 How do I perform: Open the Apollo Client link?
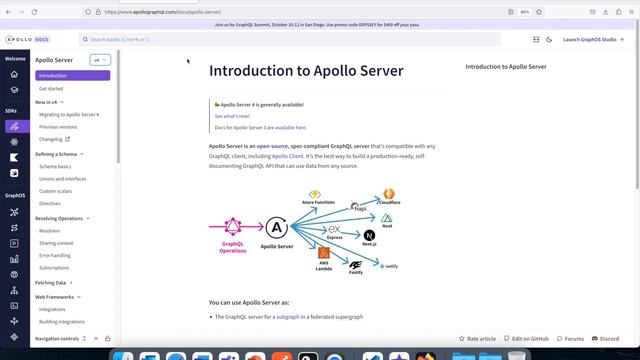(x=287, y=156)
